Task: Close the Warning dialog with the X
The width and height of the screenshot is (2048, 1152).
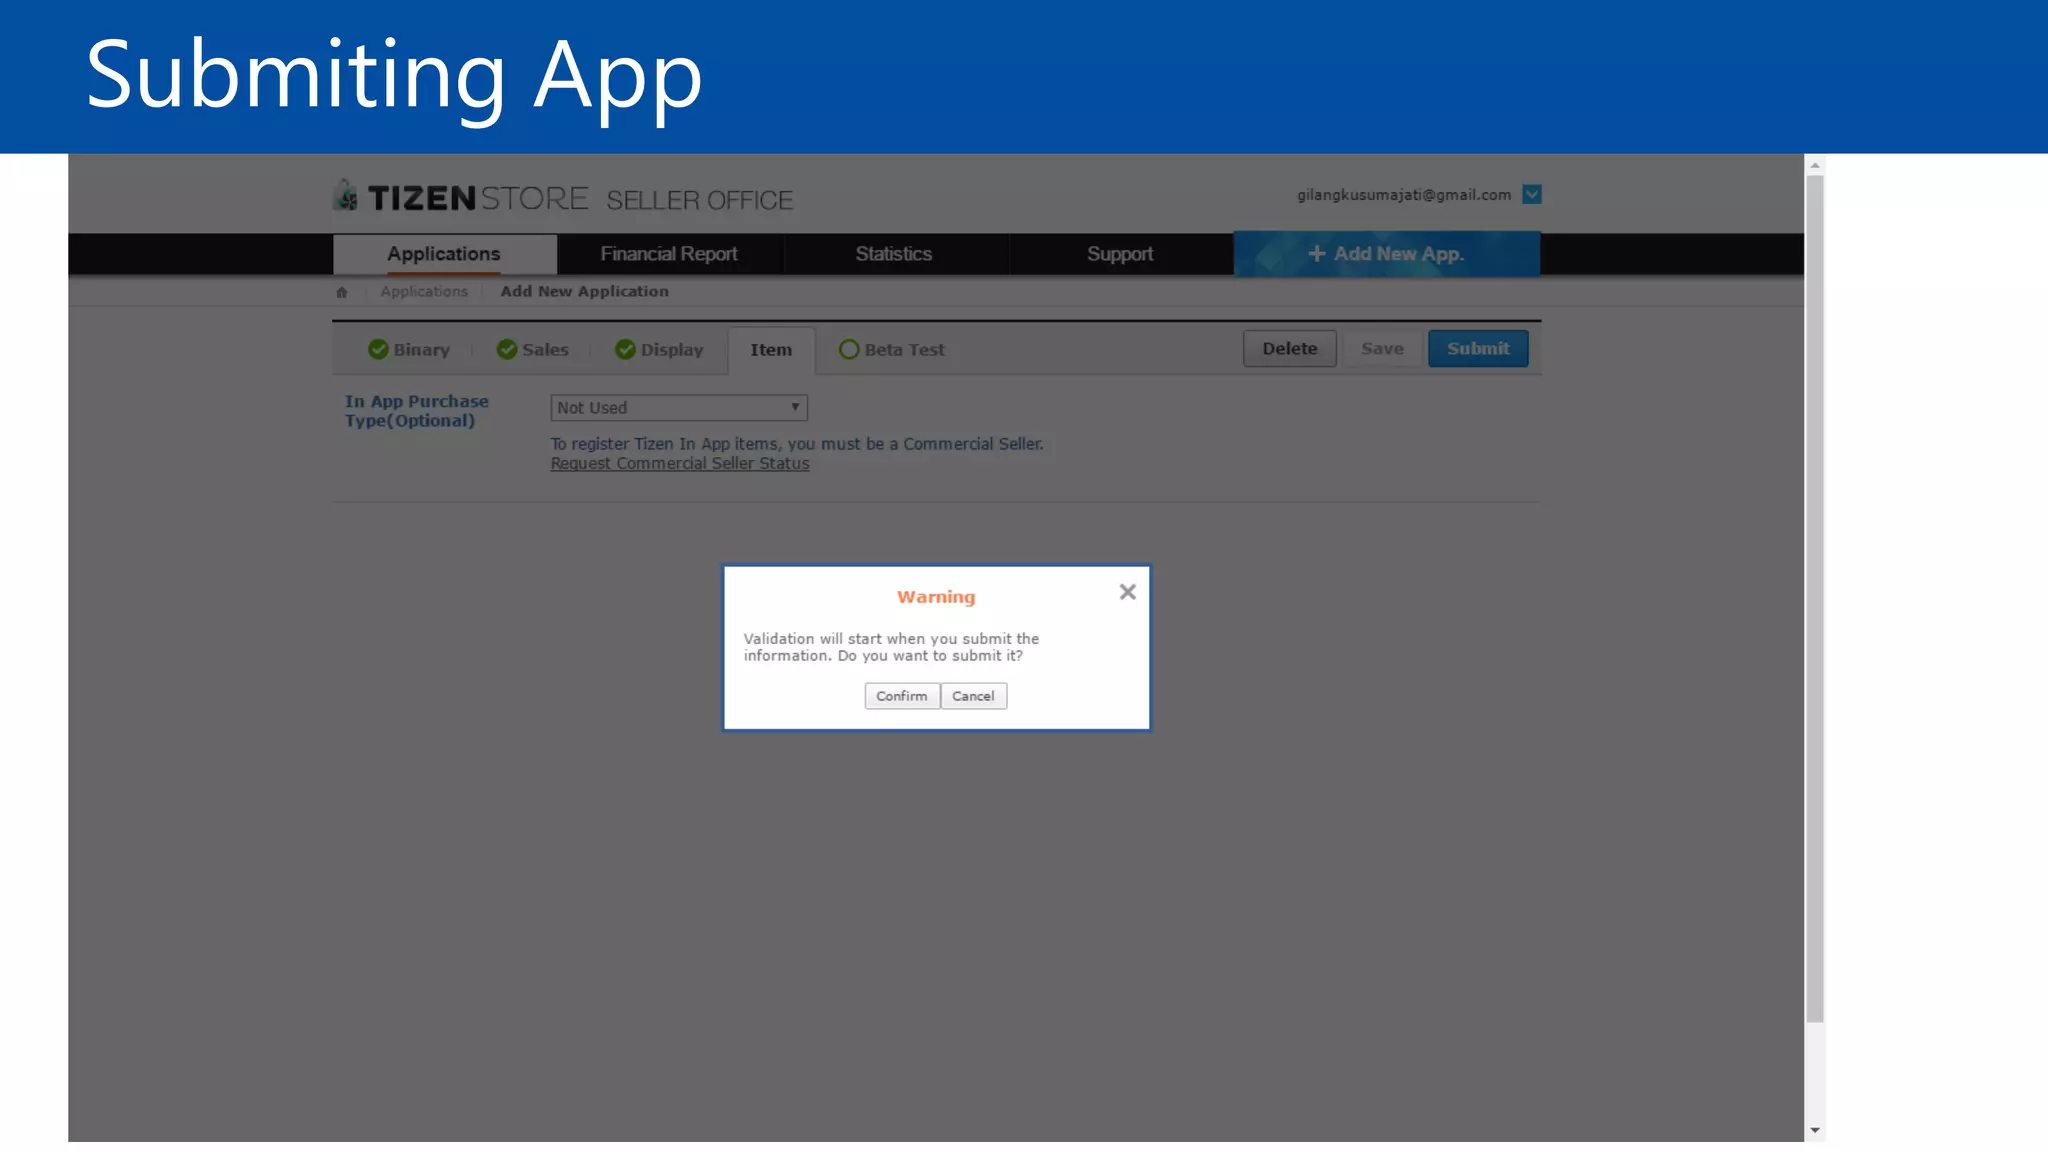Action: click(1128, 592)
